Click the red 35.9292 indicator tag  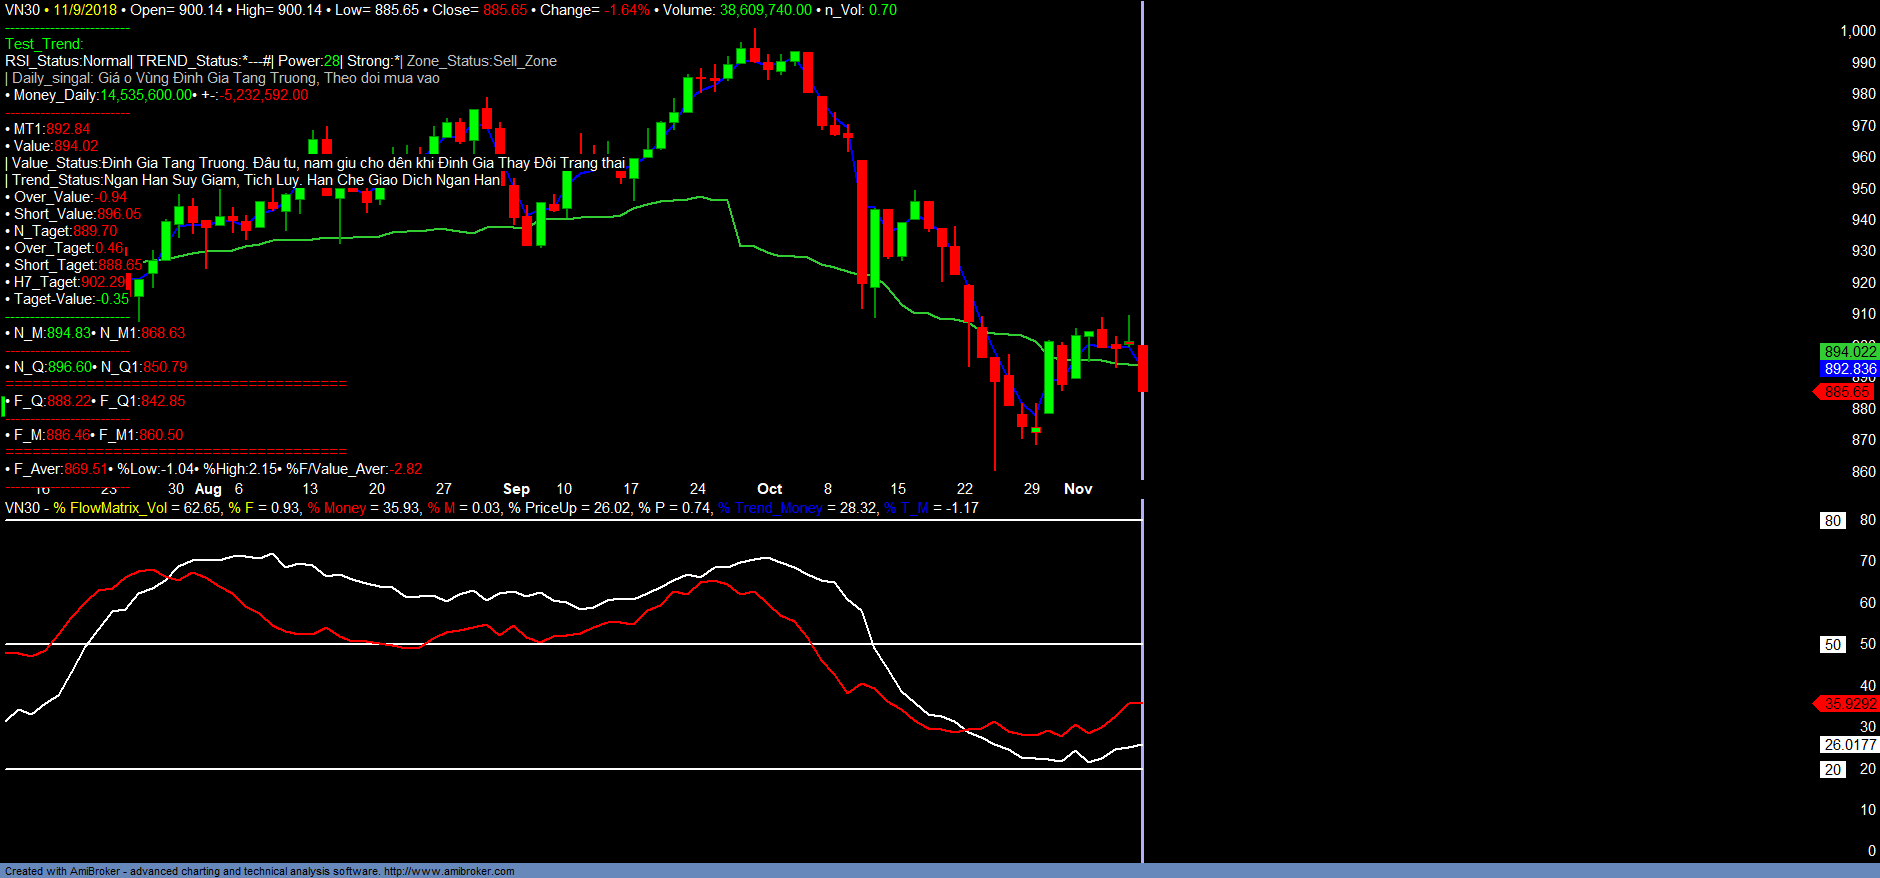click(x=1848, y=704)
